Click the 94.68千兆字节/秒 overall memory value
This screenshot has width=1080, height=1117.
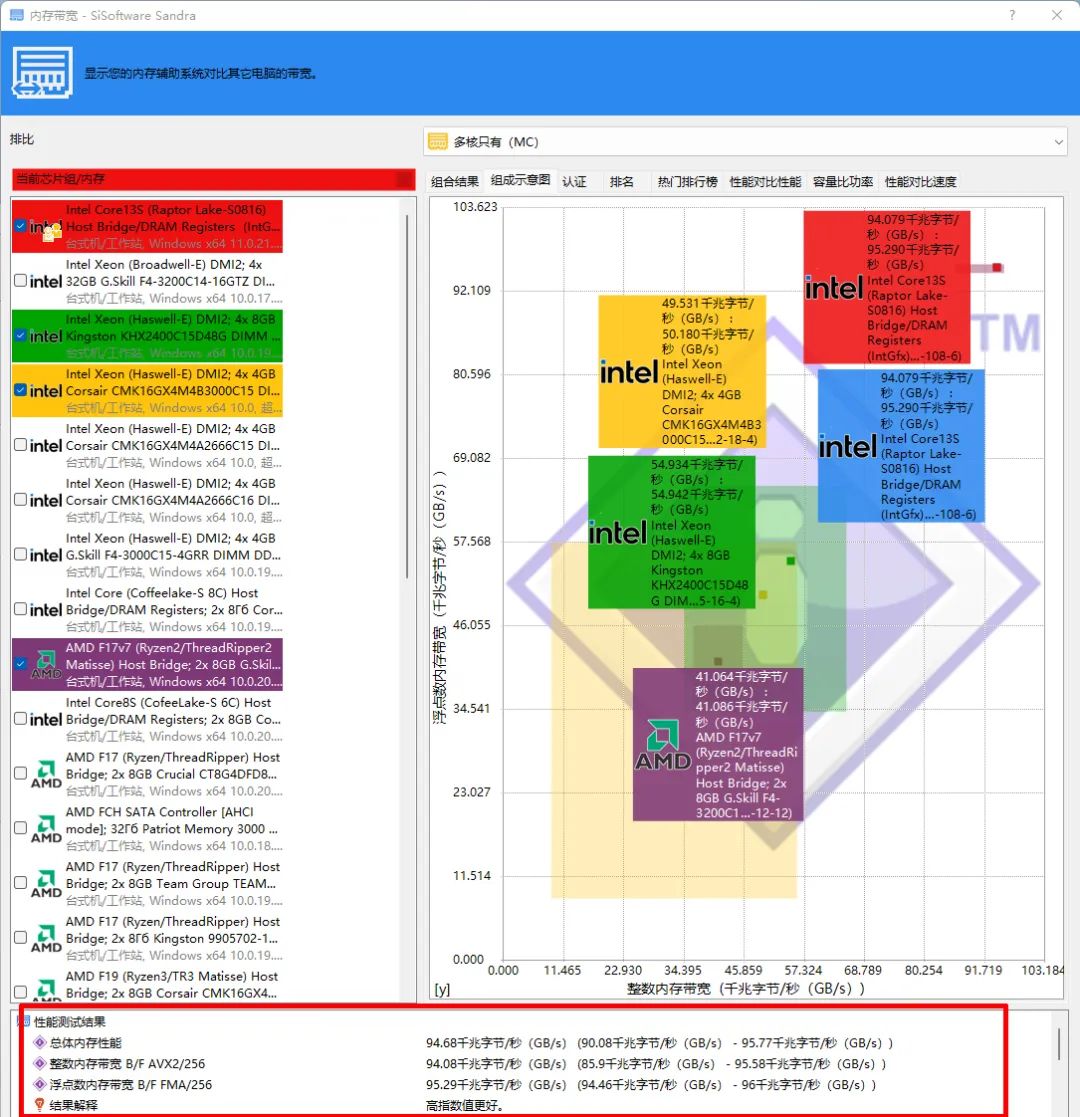496,1043
